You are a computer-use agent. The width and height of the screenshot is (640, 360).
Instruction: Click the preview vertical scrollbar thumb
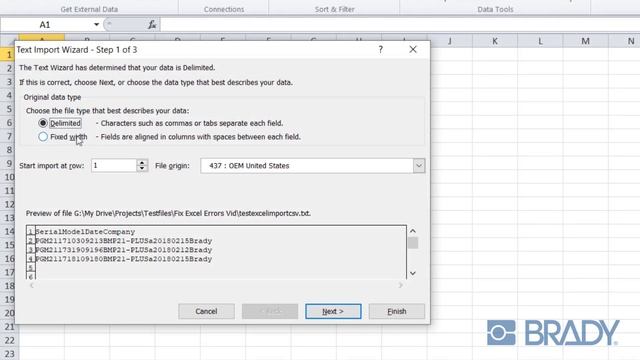(413, 243)
